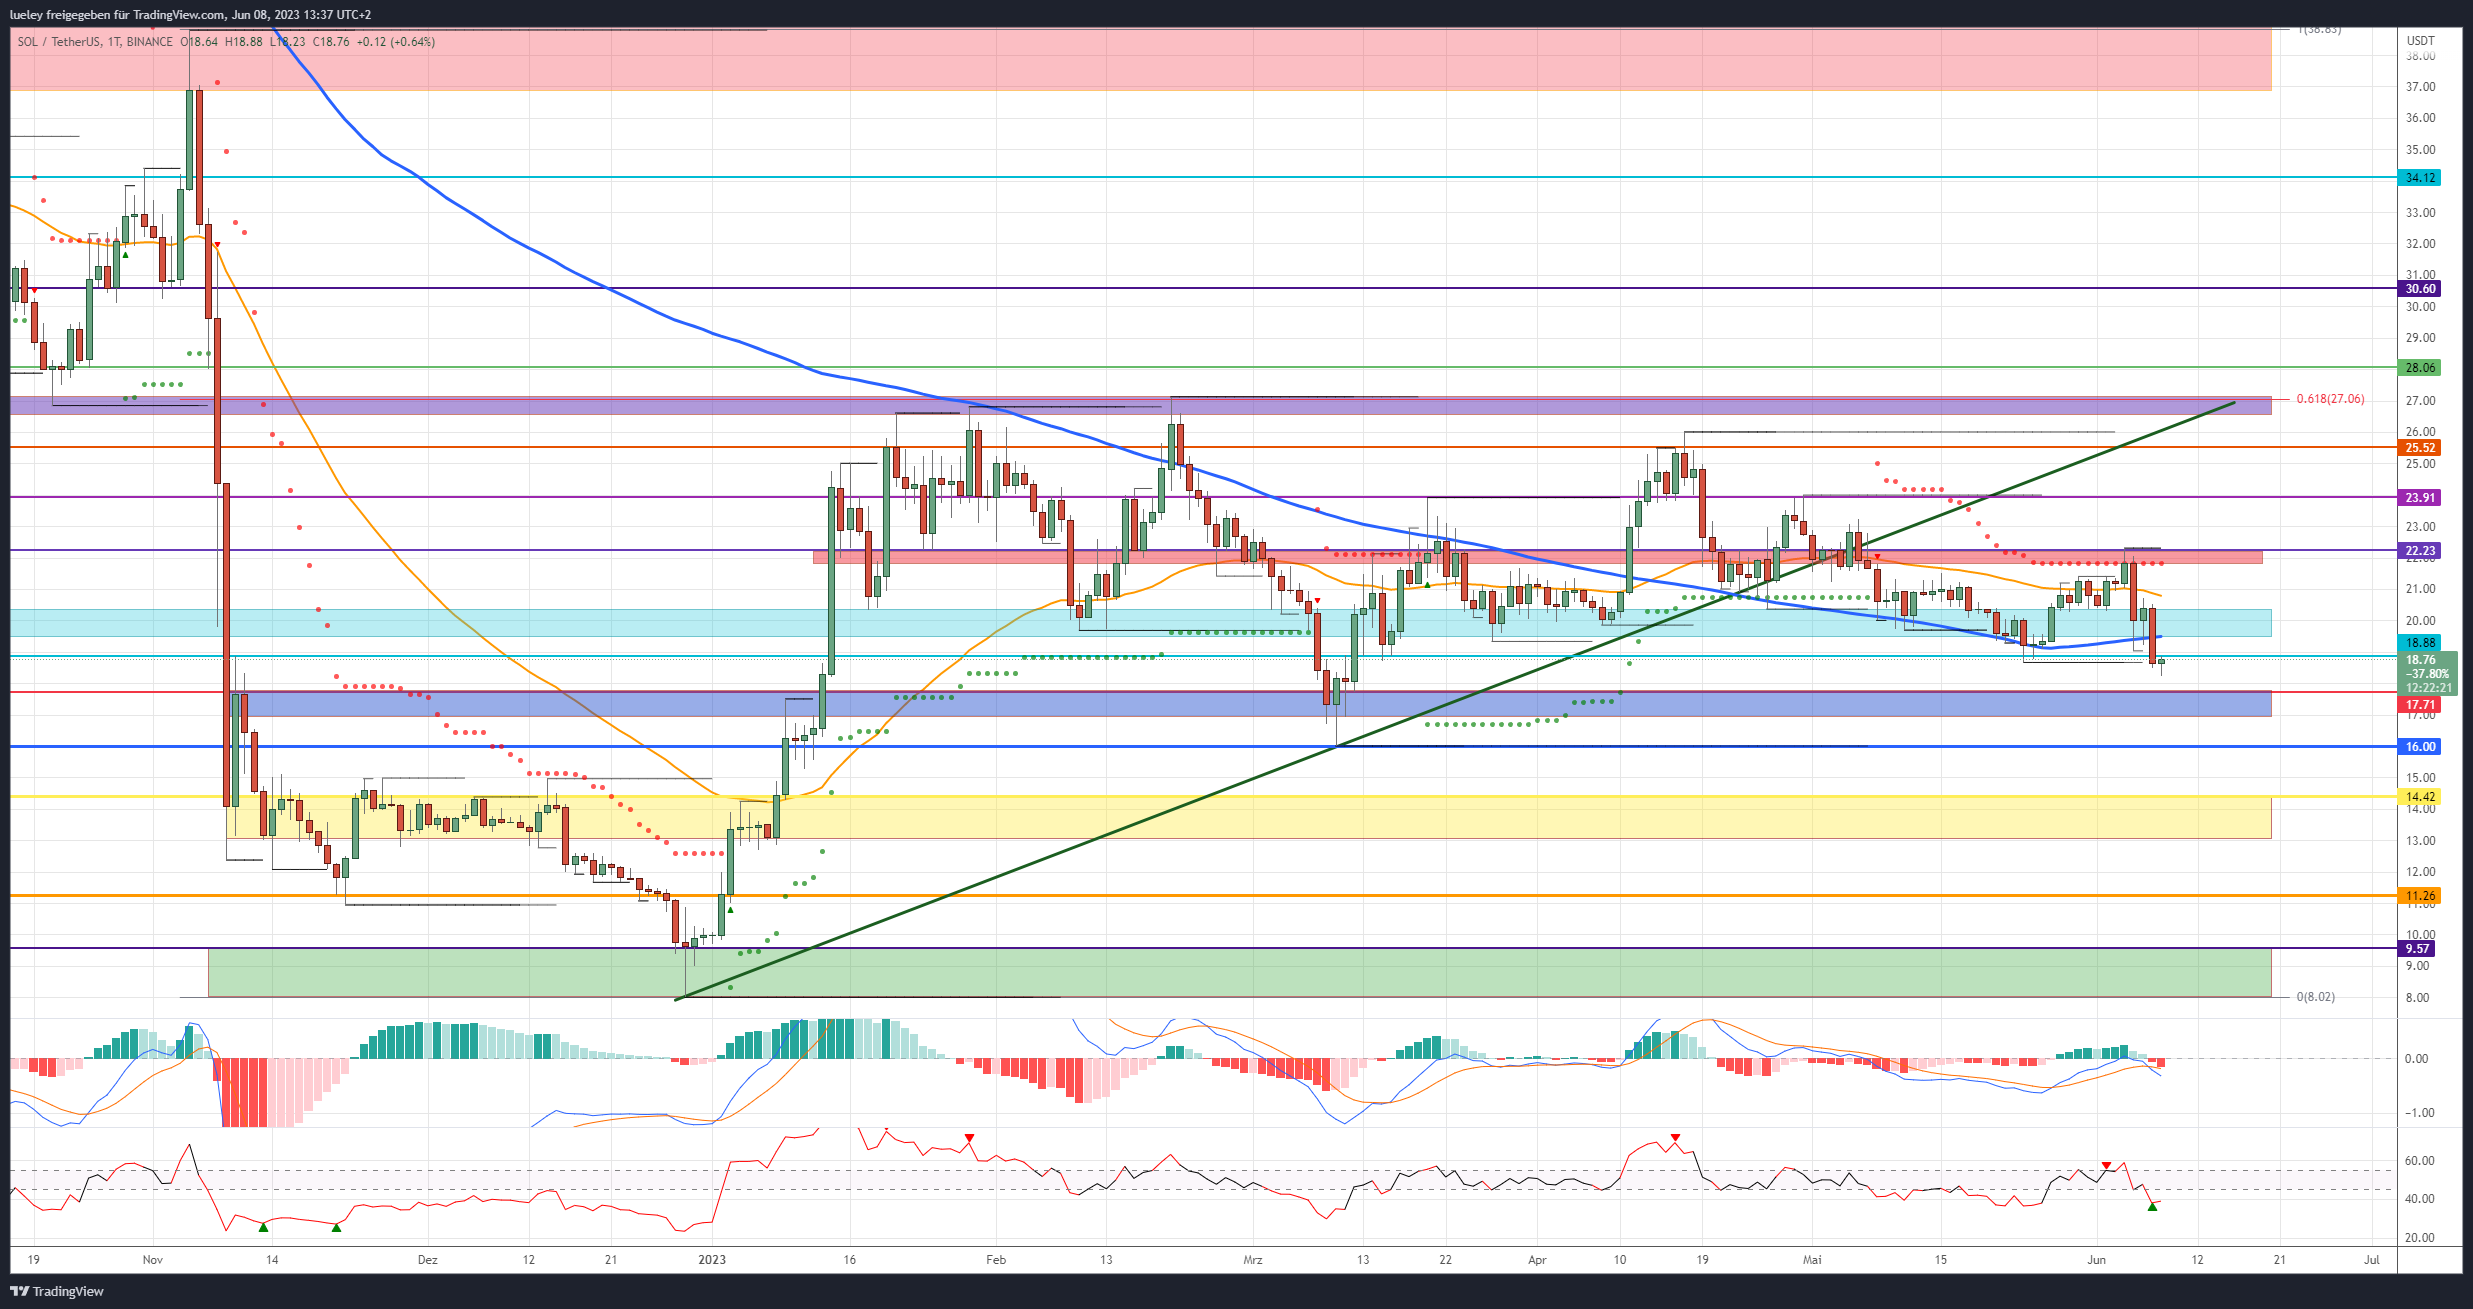Click the USDT currency label on the price axis

pyautogui.click(x=2420, y=40)
